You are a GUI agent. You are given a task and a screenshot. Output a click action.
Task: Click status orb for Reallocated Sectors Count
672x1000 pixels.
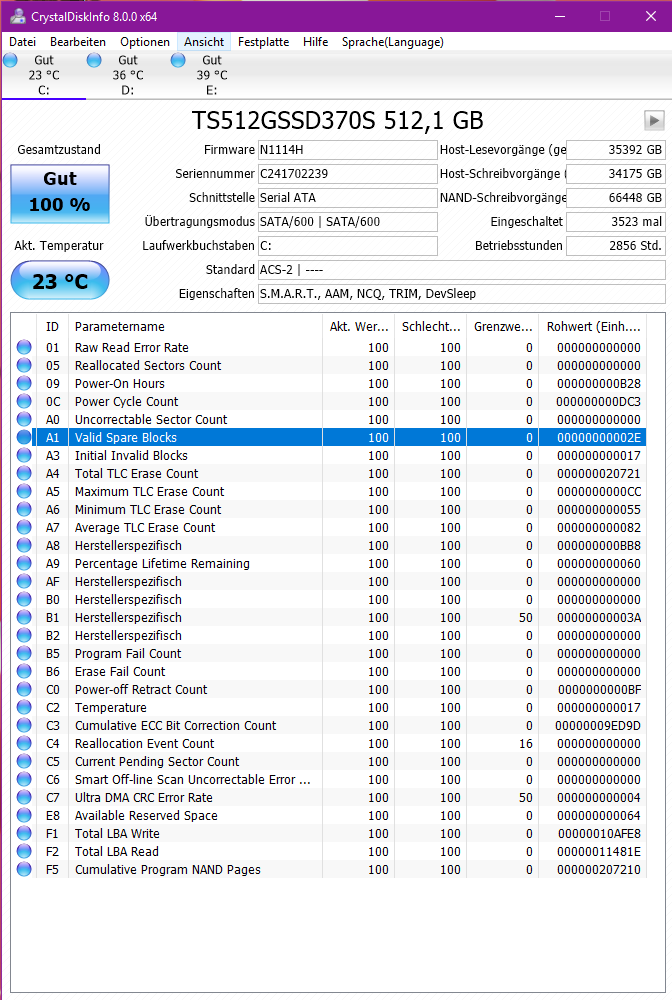coord(24,365)
